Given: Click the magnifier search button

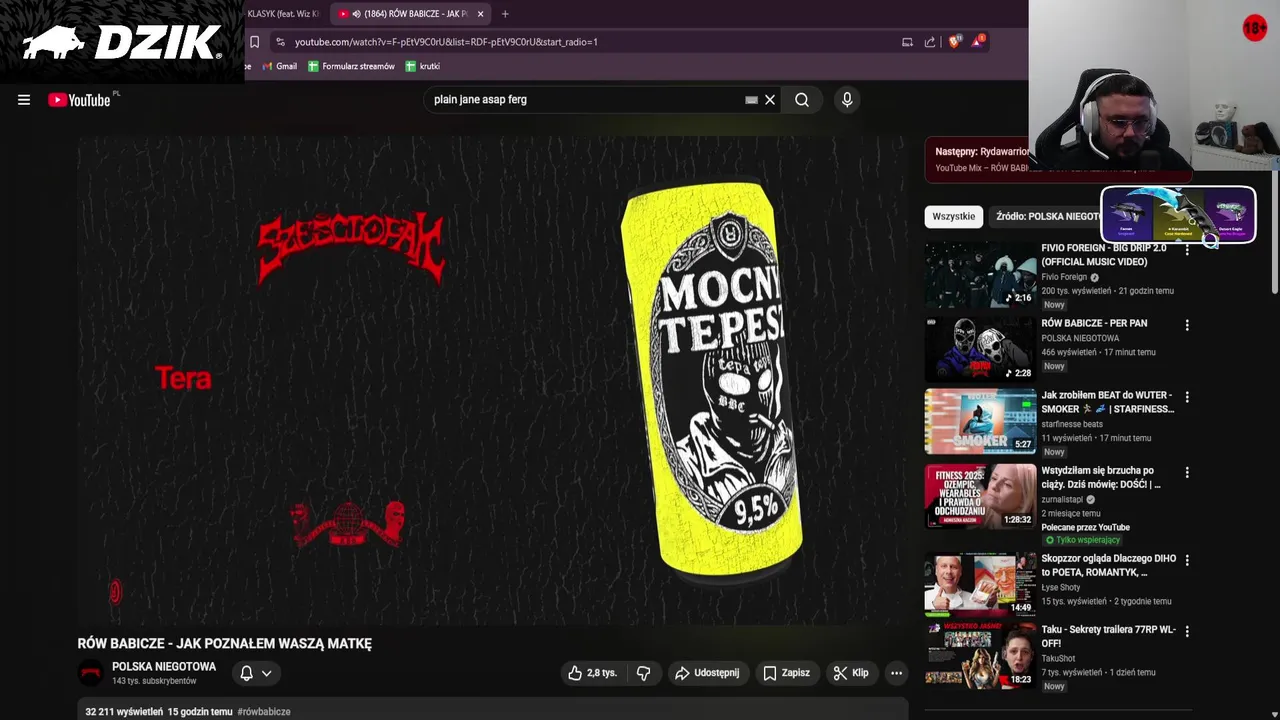Looking at the screenshot, I should click(x=802, y=100).
